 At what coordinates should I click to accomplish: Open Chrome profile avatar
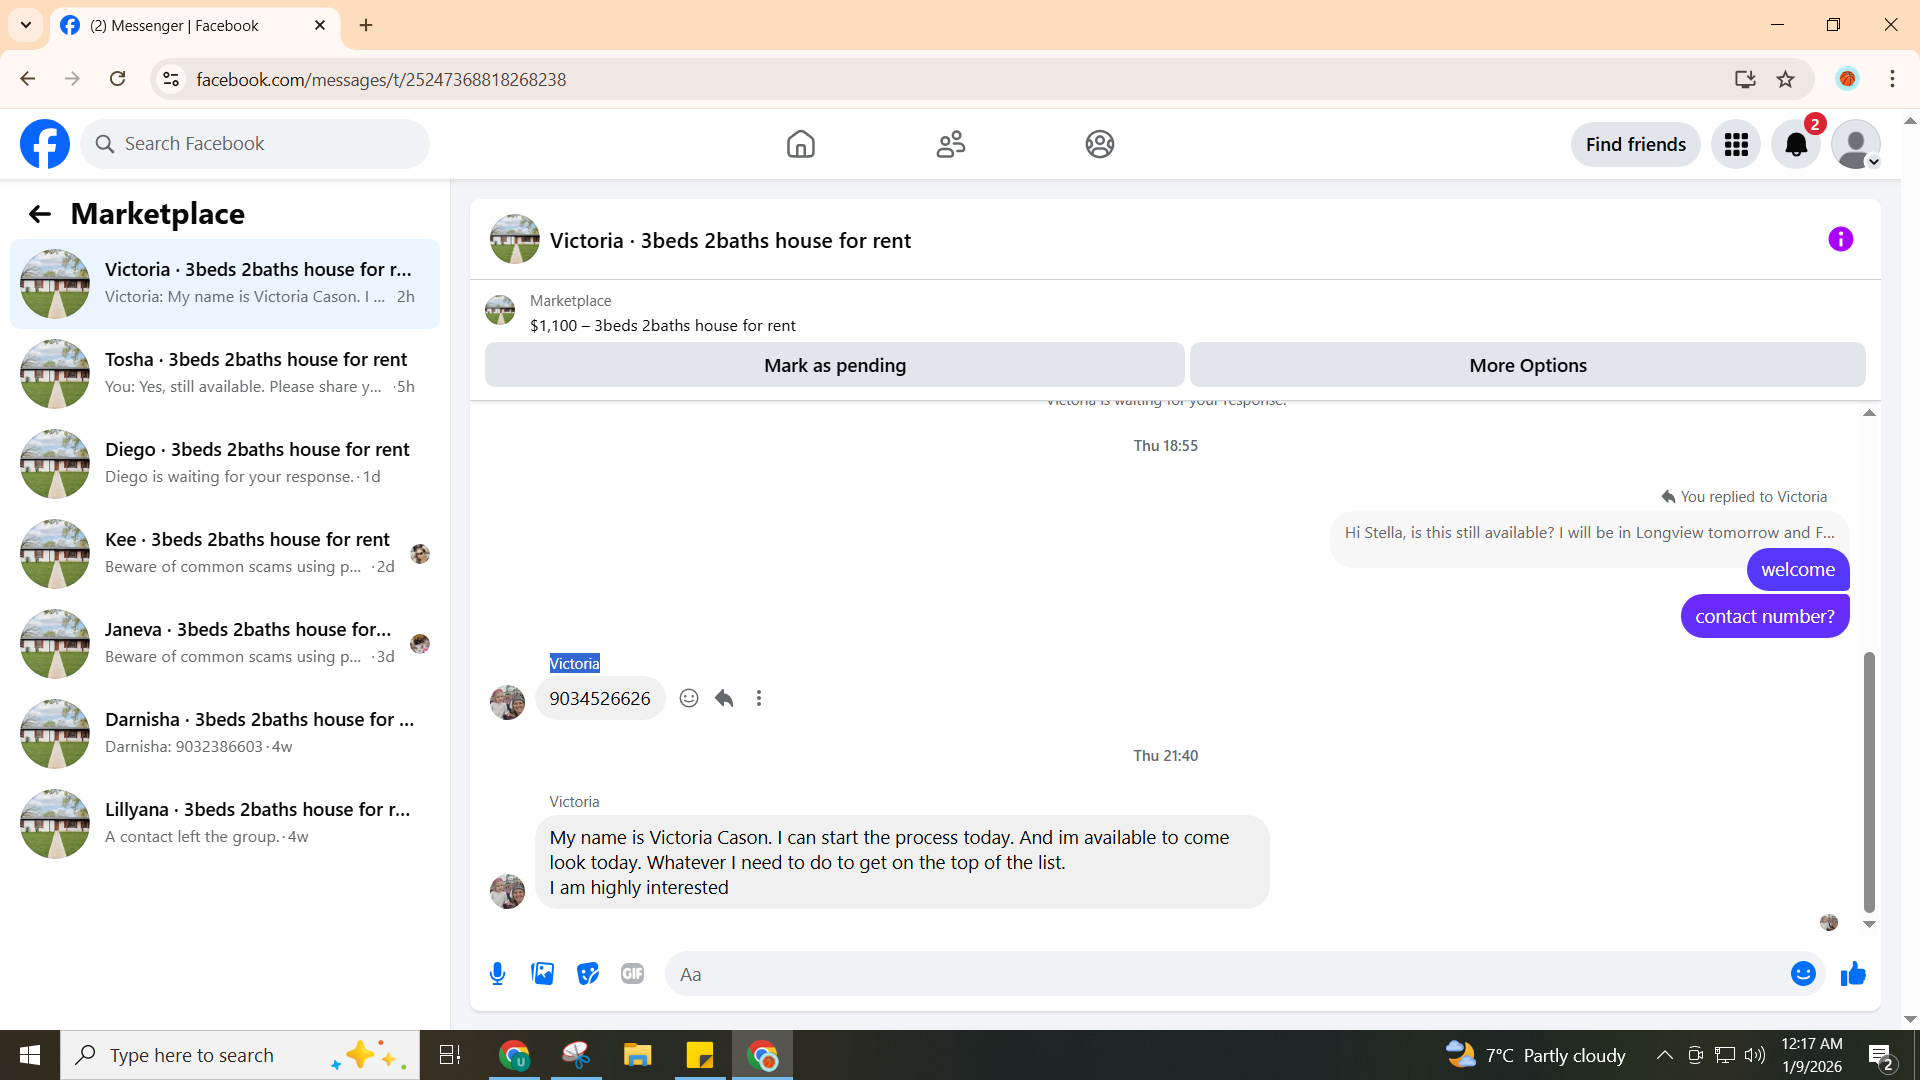[x=1847, y=79]
